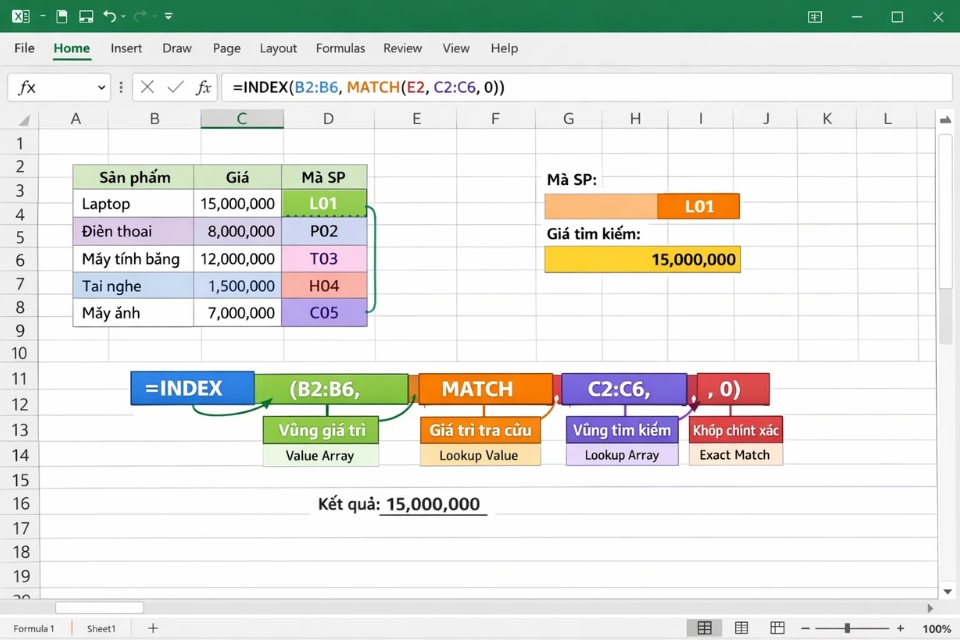The height and width of the screenshot is (640, 960).
Task: Click Page Layout view icon in status bar
Action: coord(741,627)
